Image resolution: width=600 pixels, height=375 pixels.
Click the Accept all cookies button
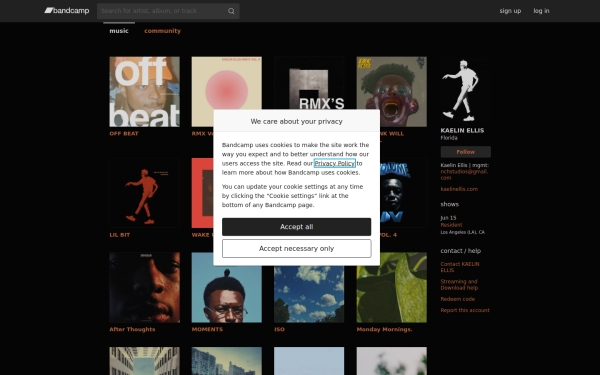297,227
